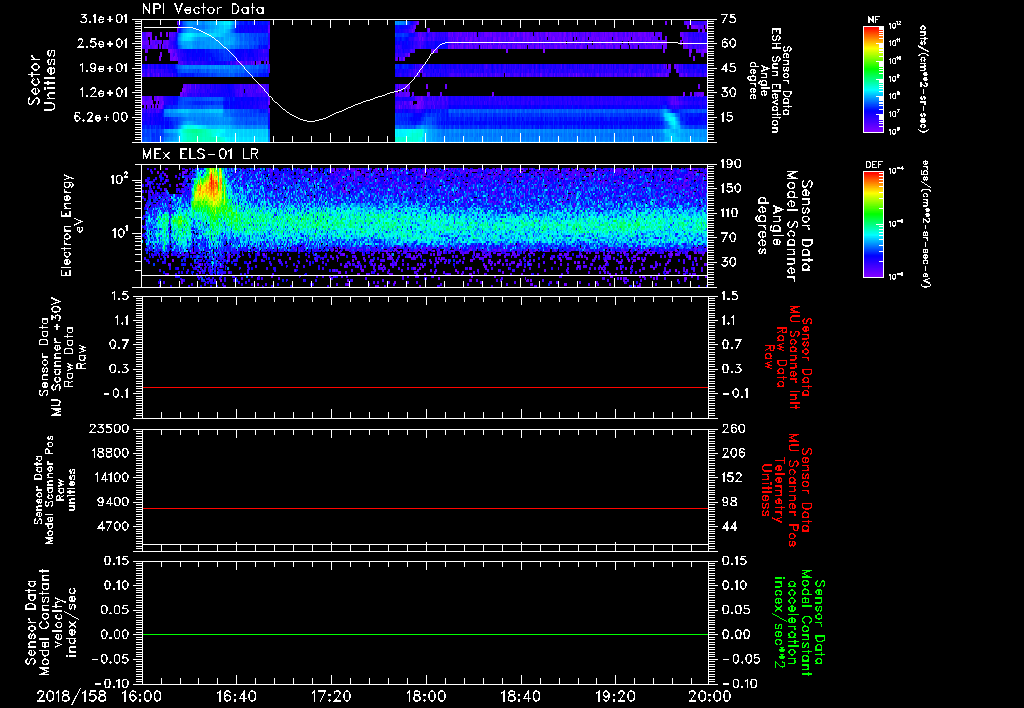Click the 75 degree Sun Elevation tick
The image size is (1024, 708).
729,19
